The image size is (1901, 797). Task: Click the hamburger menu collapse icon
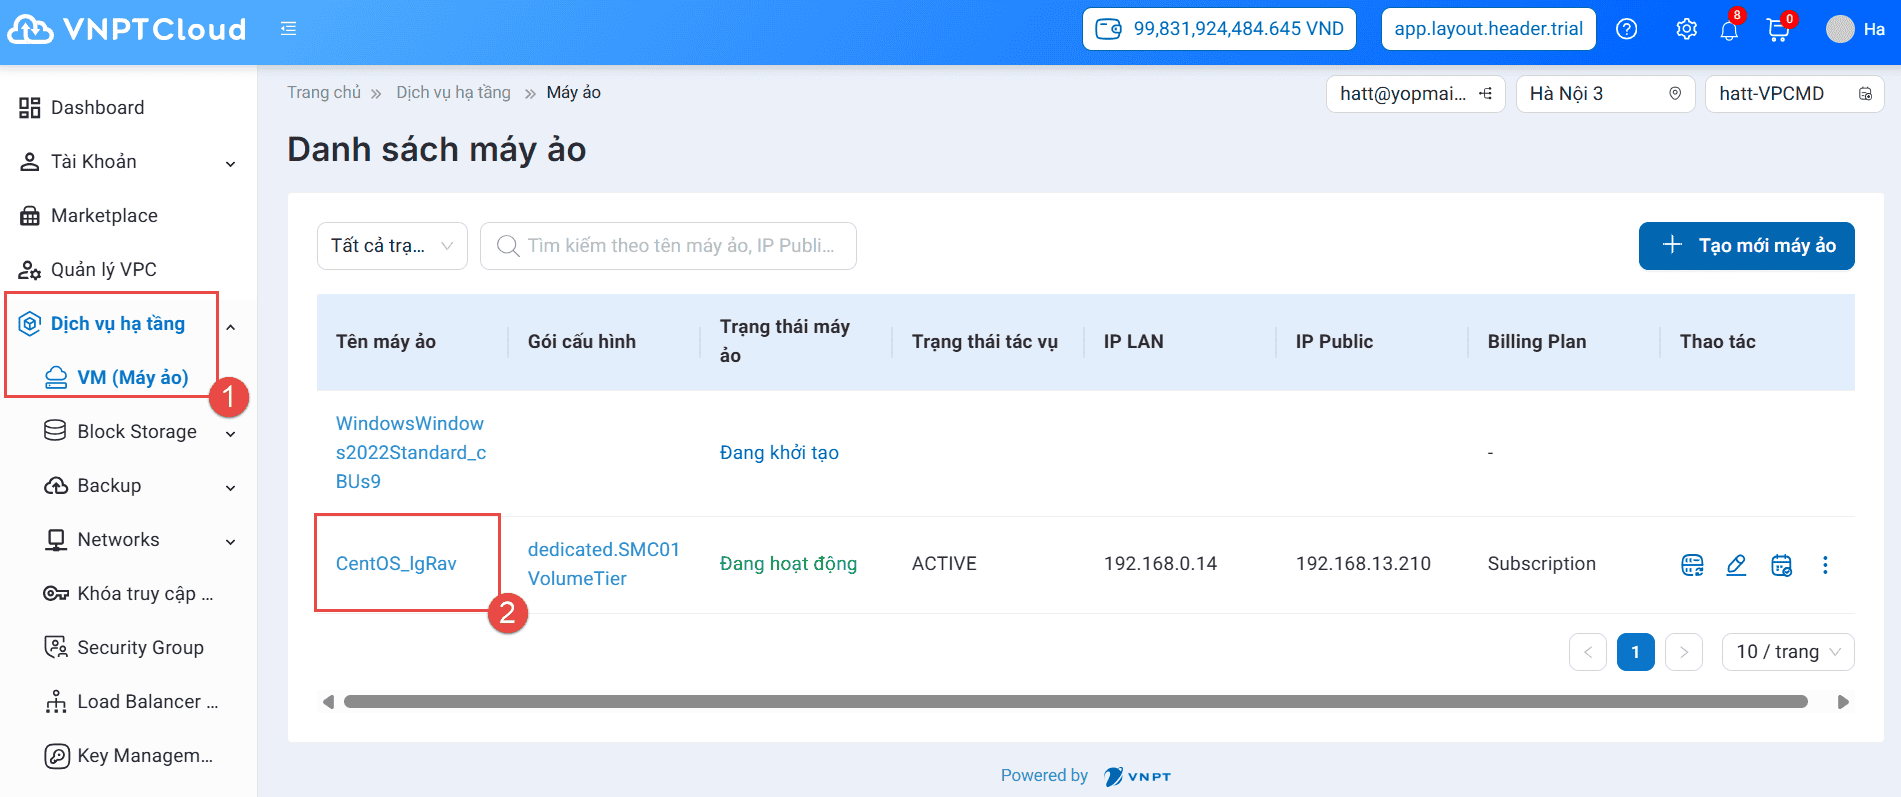click(288, 29)
